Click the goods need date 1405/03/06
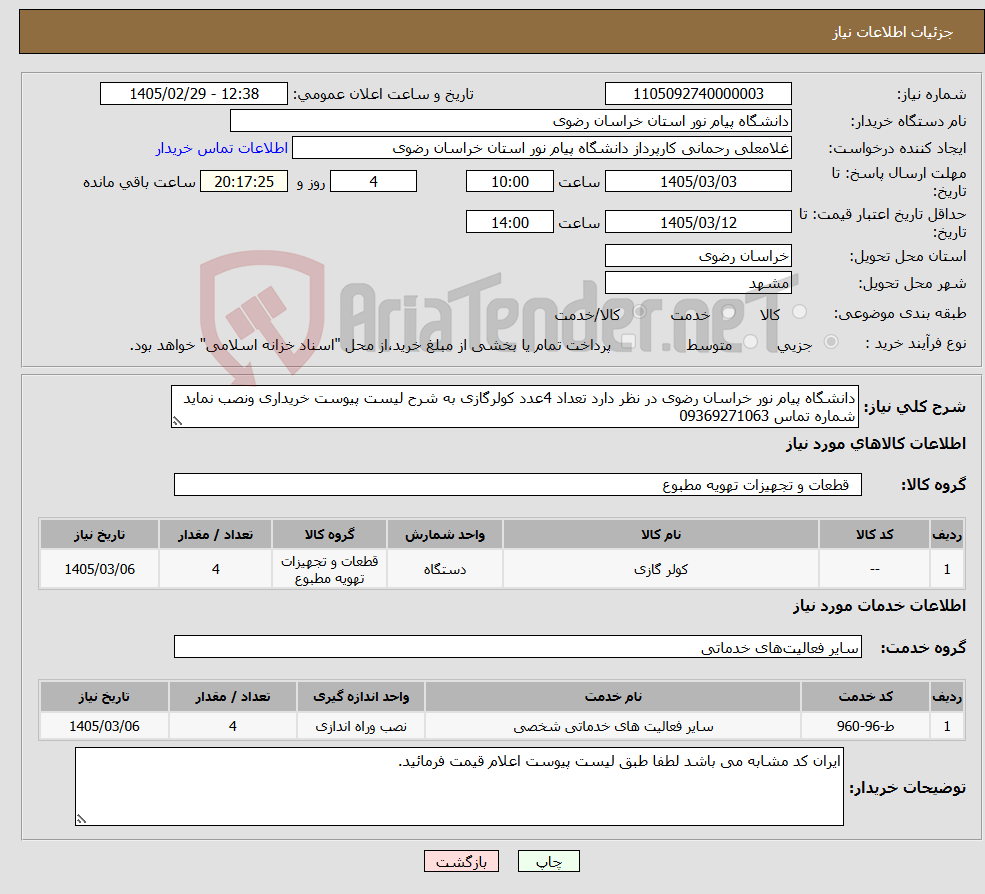 (x=99, y=569)
